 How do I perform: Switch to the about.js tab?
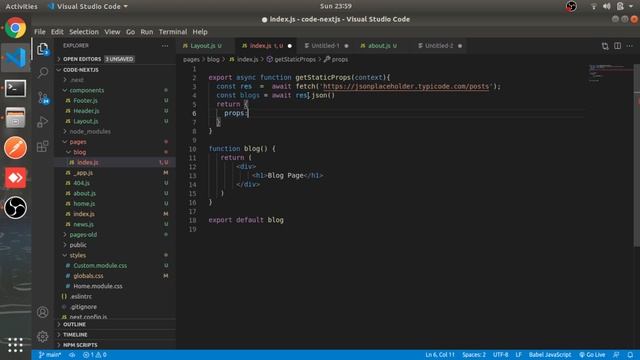[x=382, y=46]
